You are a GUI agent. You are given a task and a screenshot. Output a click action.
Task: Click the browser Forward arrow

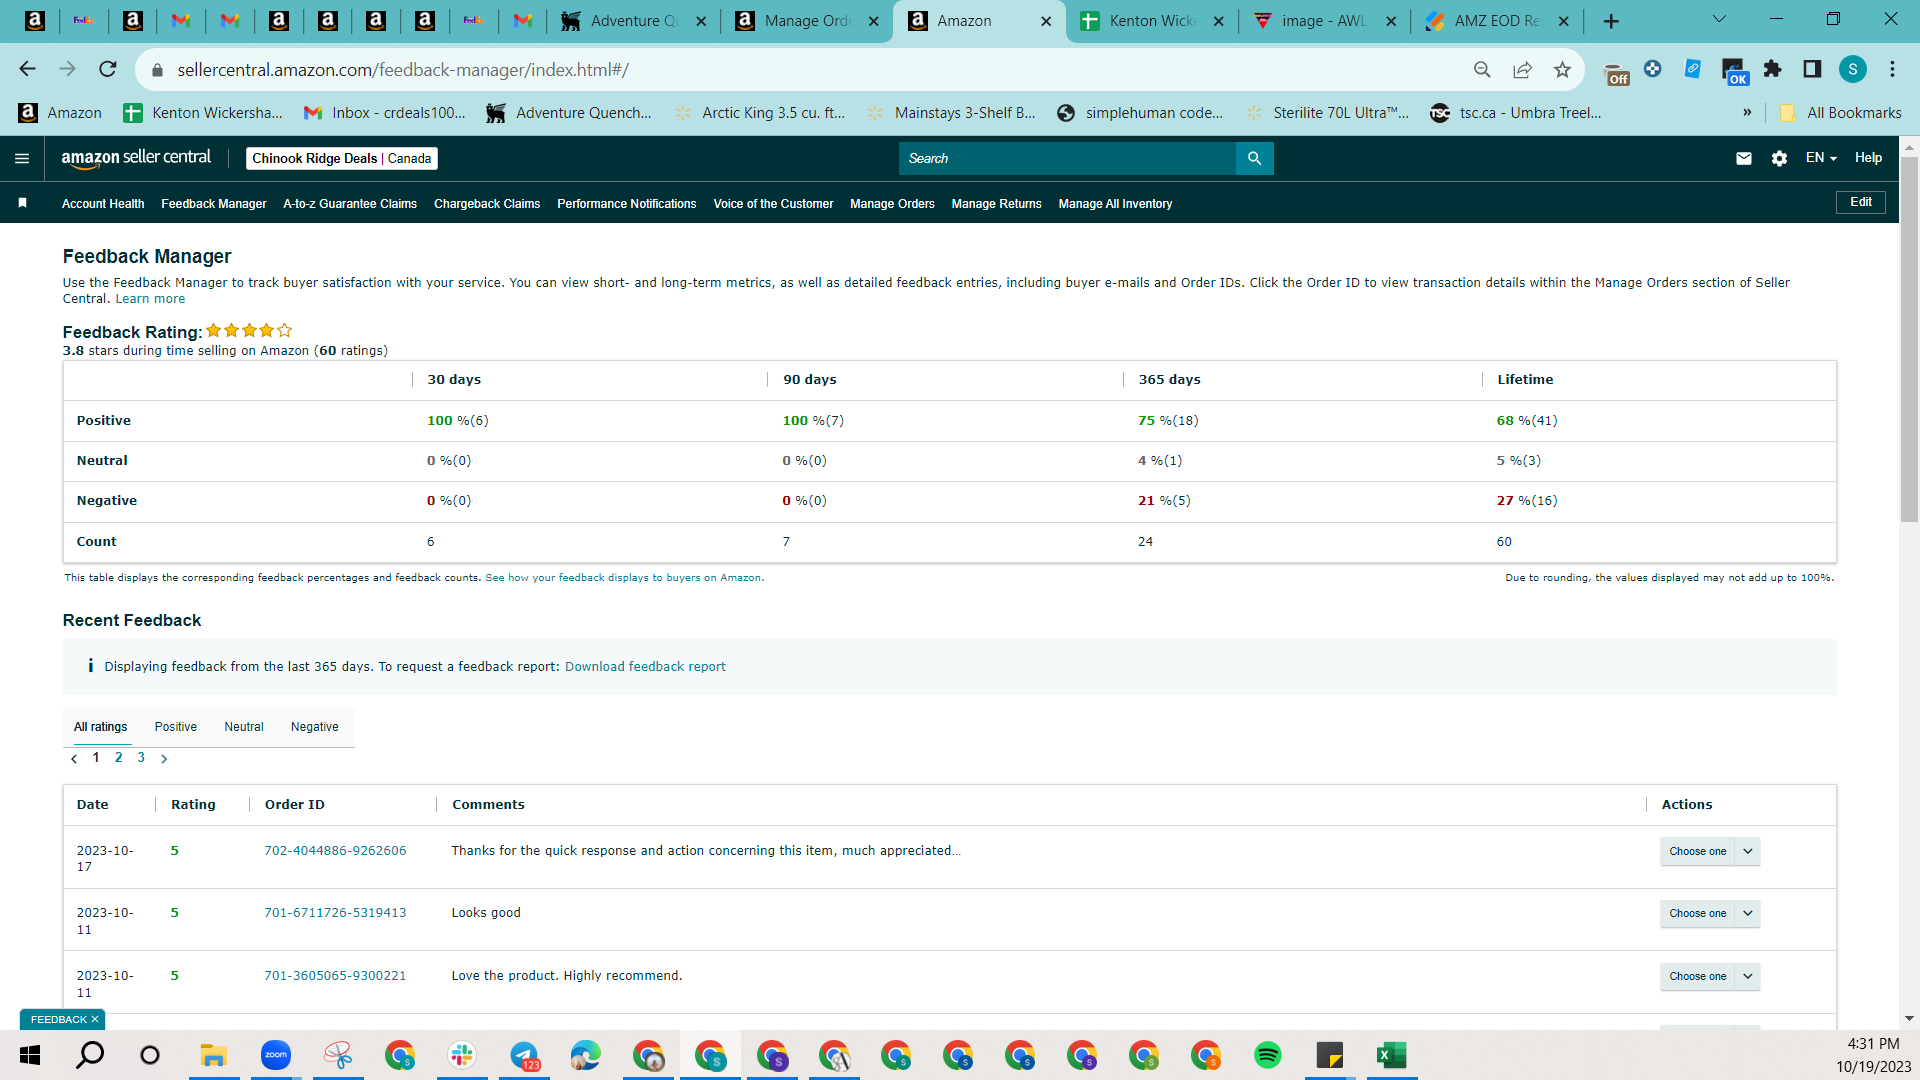pyautogui.click(x=67, y=69)
